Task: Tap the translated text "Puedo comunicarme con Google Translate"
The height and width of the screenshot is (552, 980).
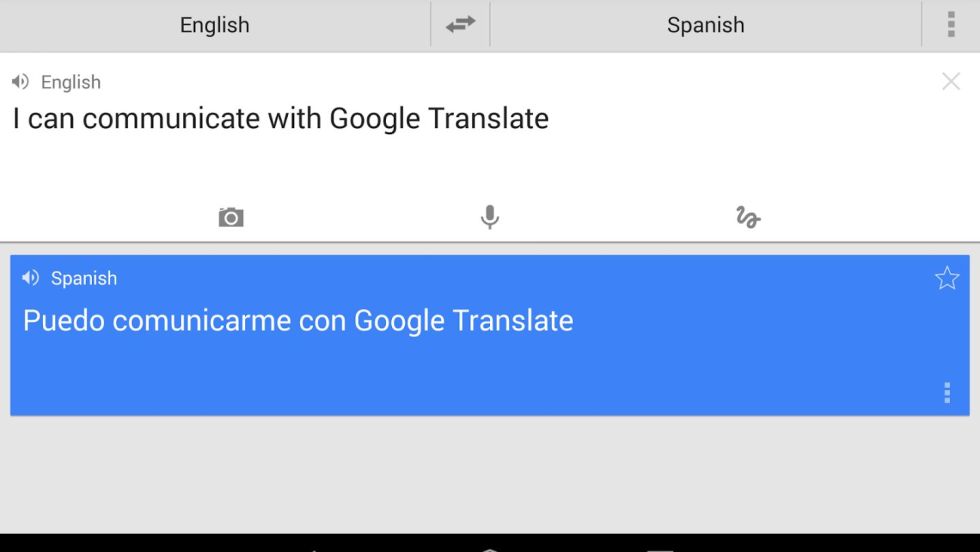Action: coord(298,321)
